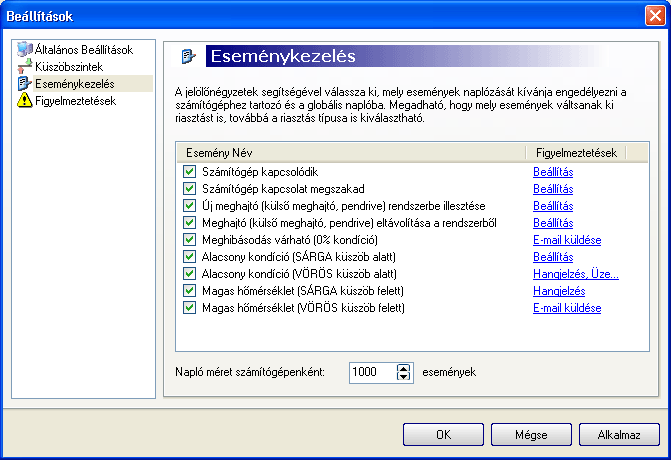Click the Napló méret input field
The image size is (671, 460).
pyautogui.click(x=372, y=372)
